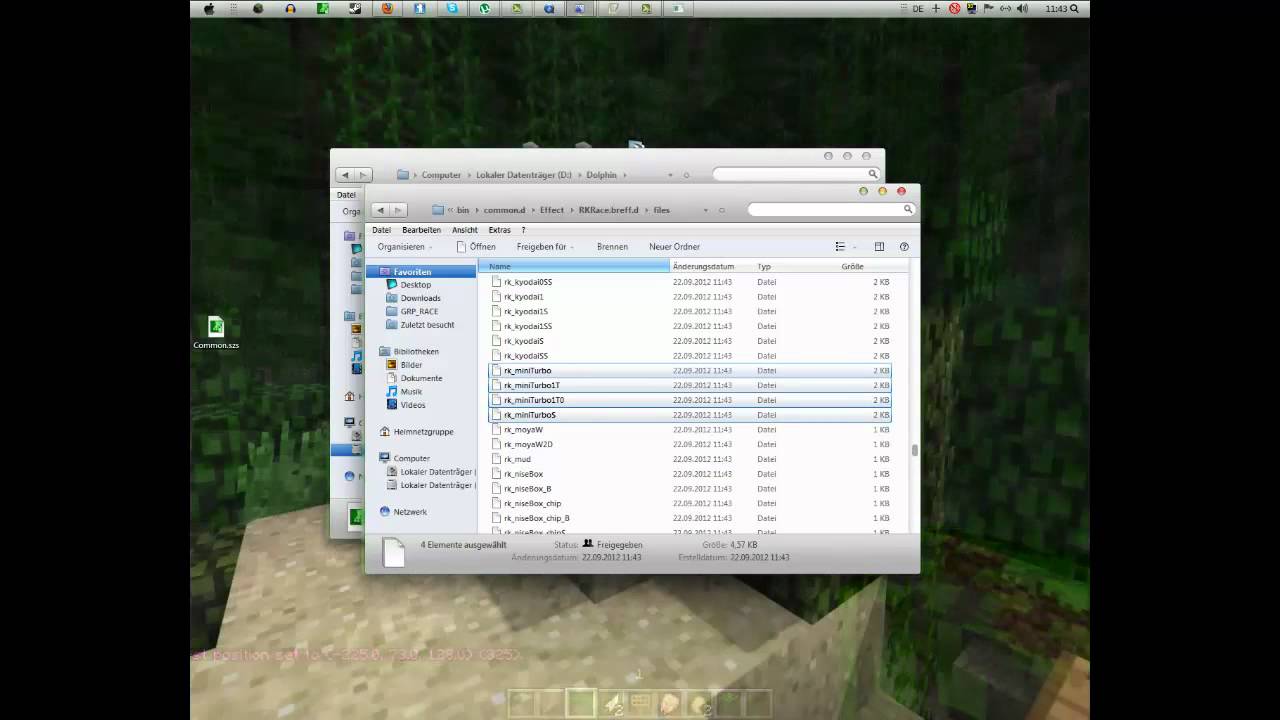This screenshot has width=1280, height=720.
Task: Click the volume speaker icon in tray
Action: [x=1023, y=8]
